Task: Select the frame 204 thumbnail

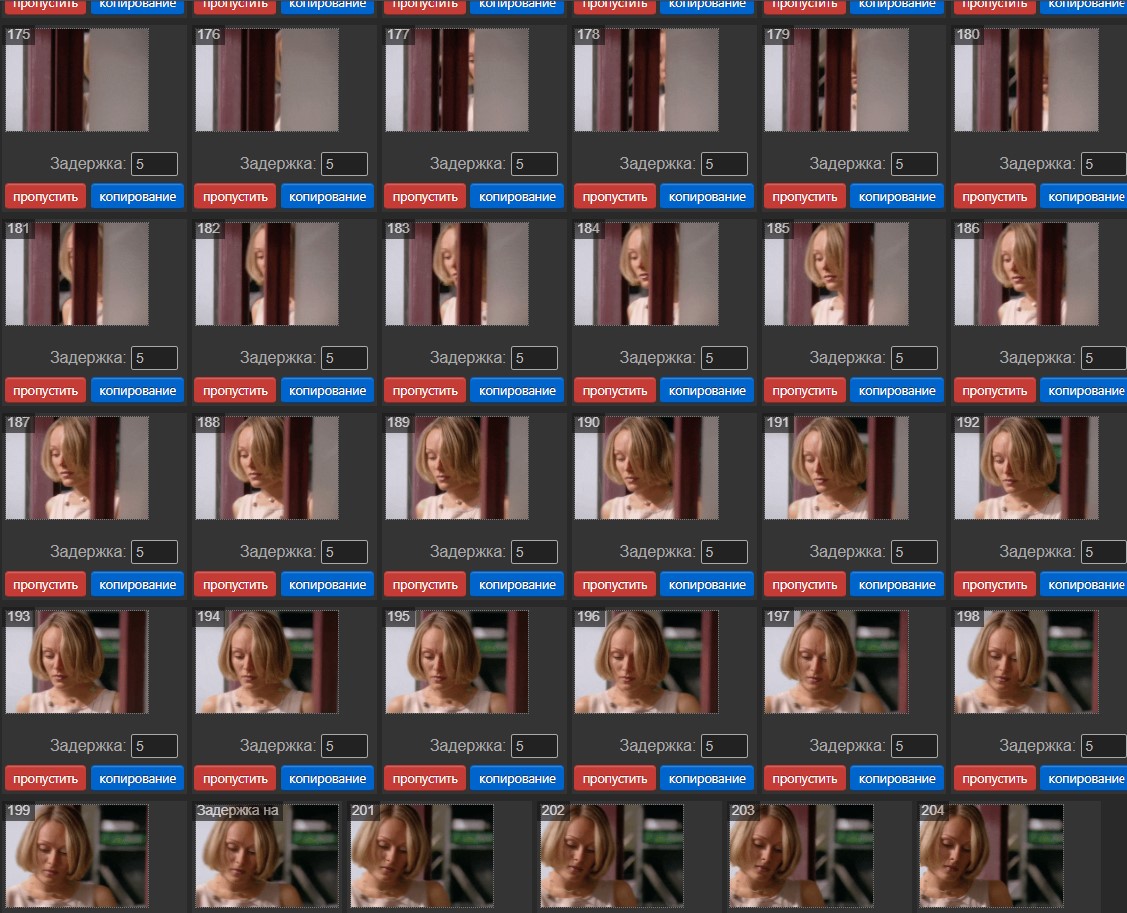Action: (991, 856)
